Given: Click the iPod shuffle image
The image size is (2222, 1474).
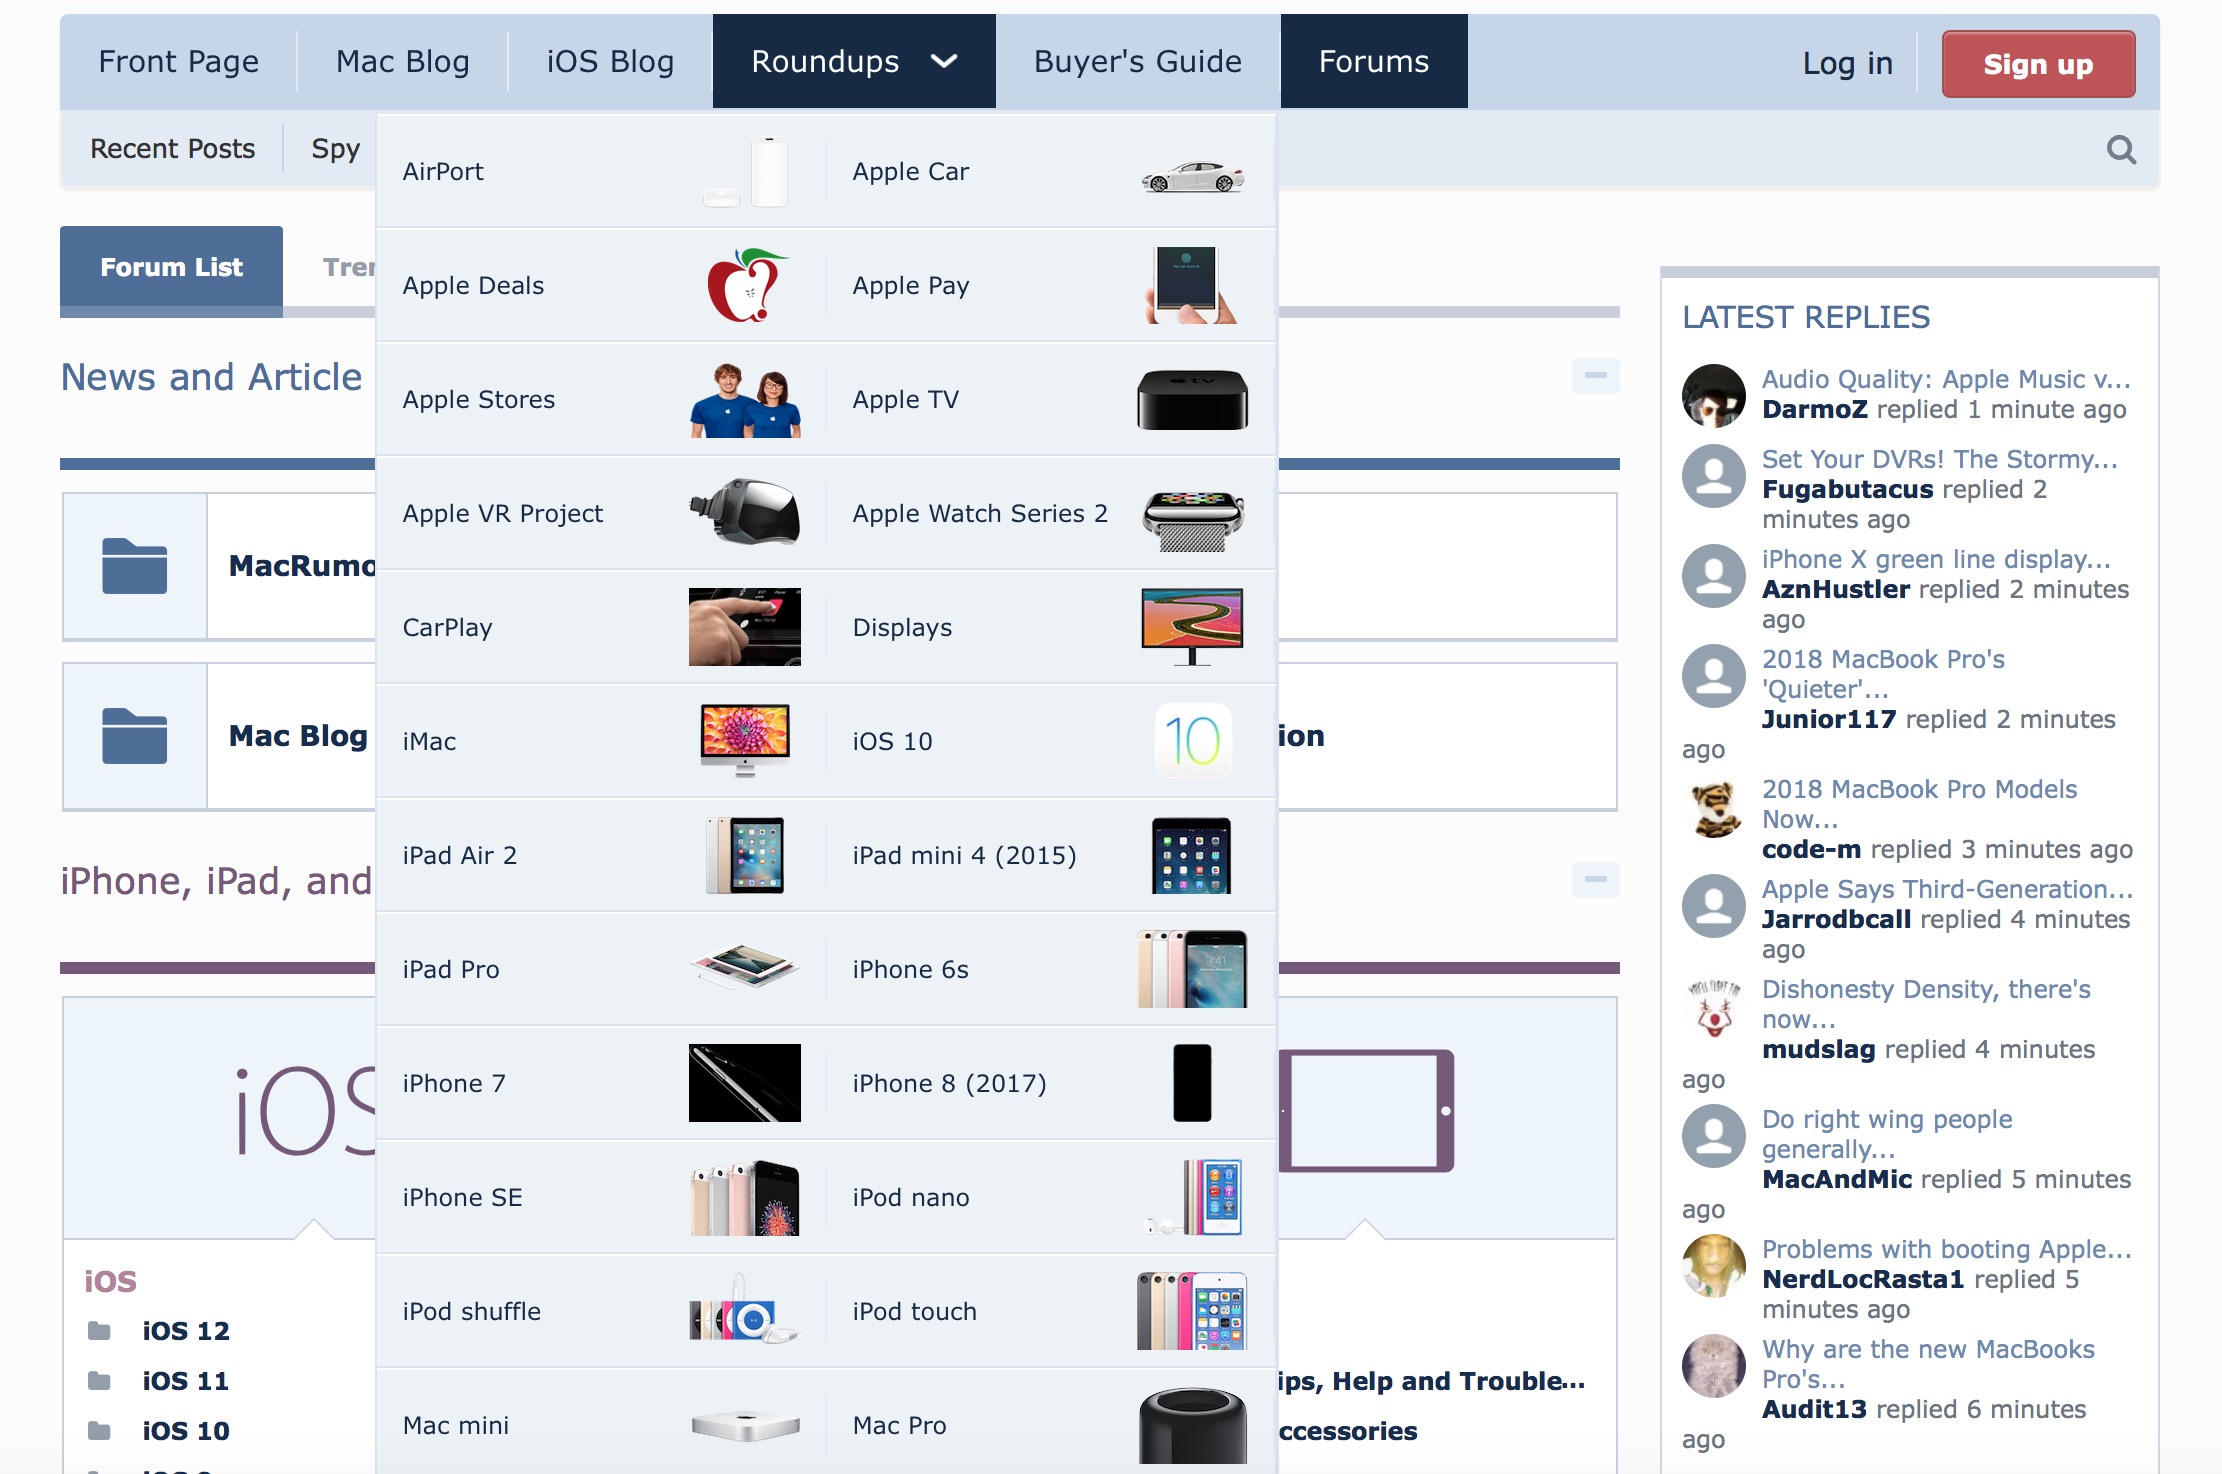Looking at the screenshot, I should (745, 1309).
